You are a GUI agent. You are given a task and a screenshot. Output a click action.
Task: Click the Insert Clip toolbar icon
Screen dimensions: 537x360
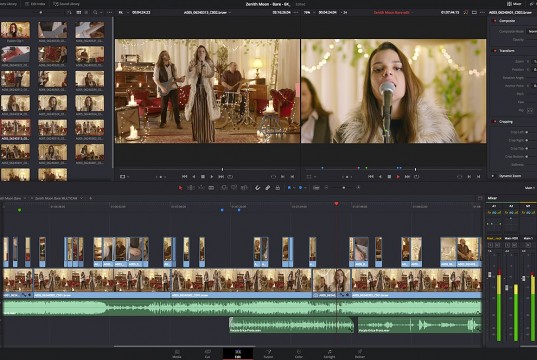click(224, 188)
